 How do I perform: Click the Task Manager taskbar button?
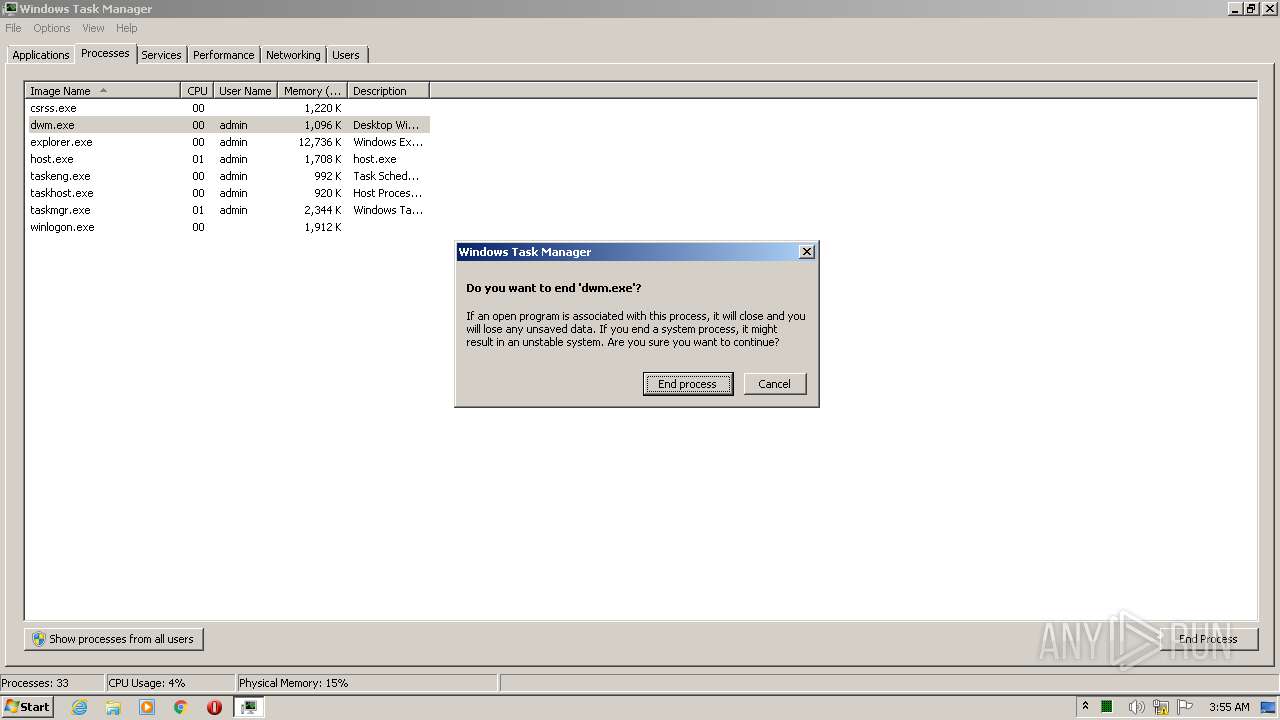pos(248,707)
